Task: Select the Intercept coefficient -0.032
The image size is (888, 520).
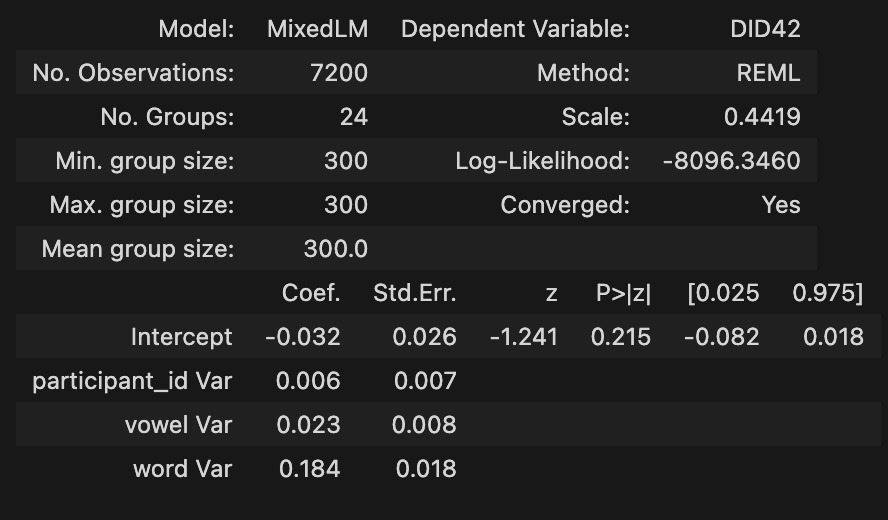Action: (x=302, y=337)
